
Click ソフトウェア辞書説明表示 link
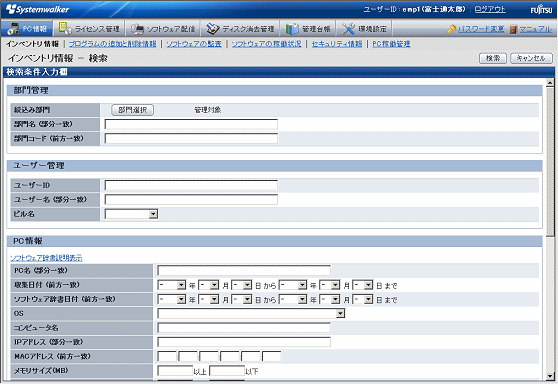[46, 258]
